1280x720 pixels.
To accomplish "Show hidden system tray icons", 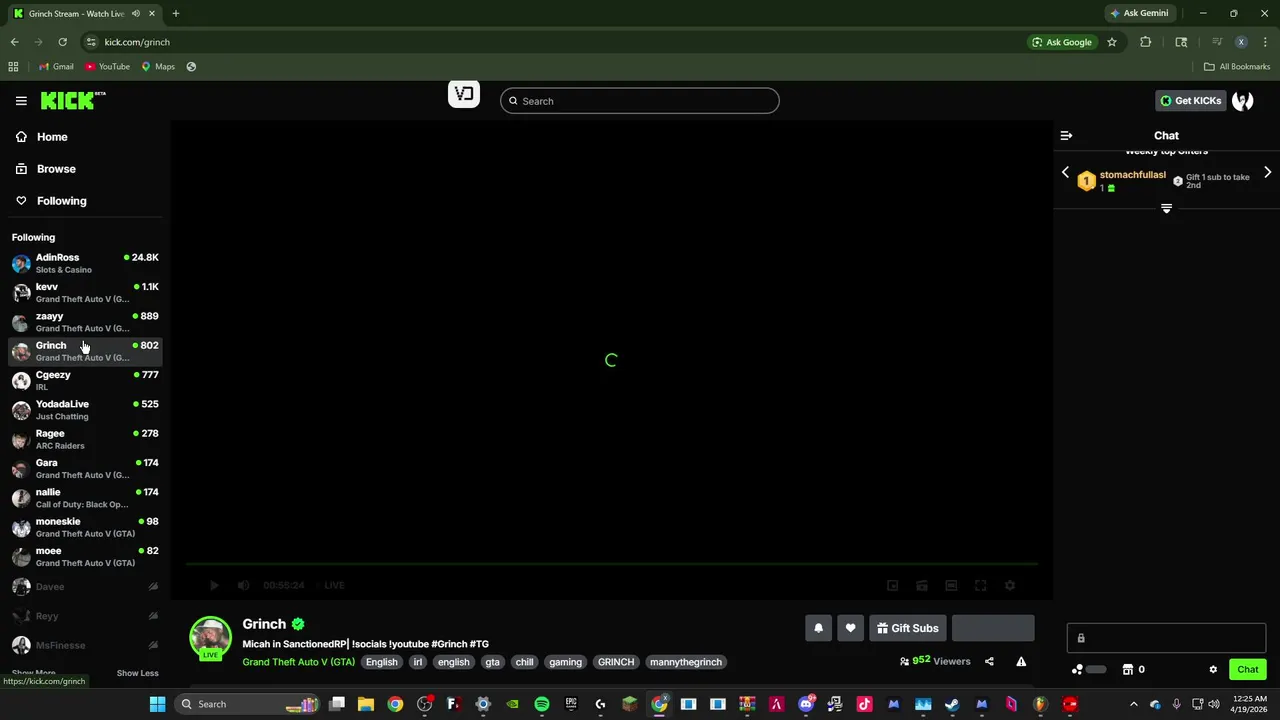I will tap(1133, 704).
